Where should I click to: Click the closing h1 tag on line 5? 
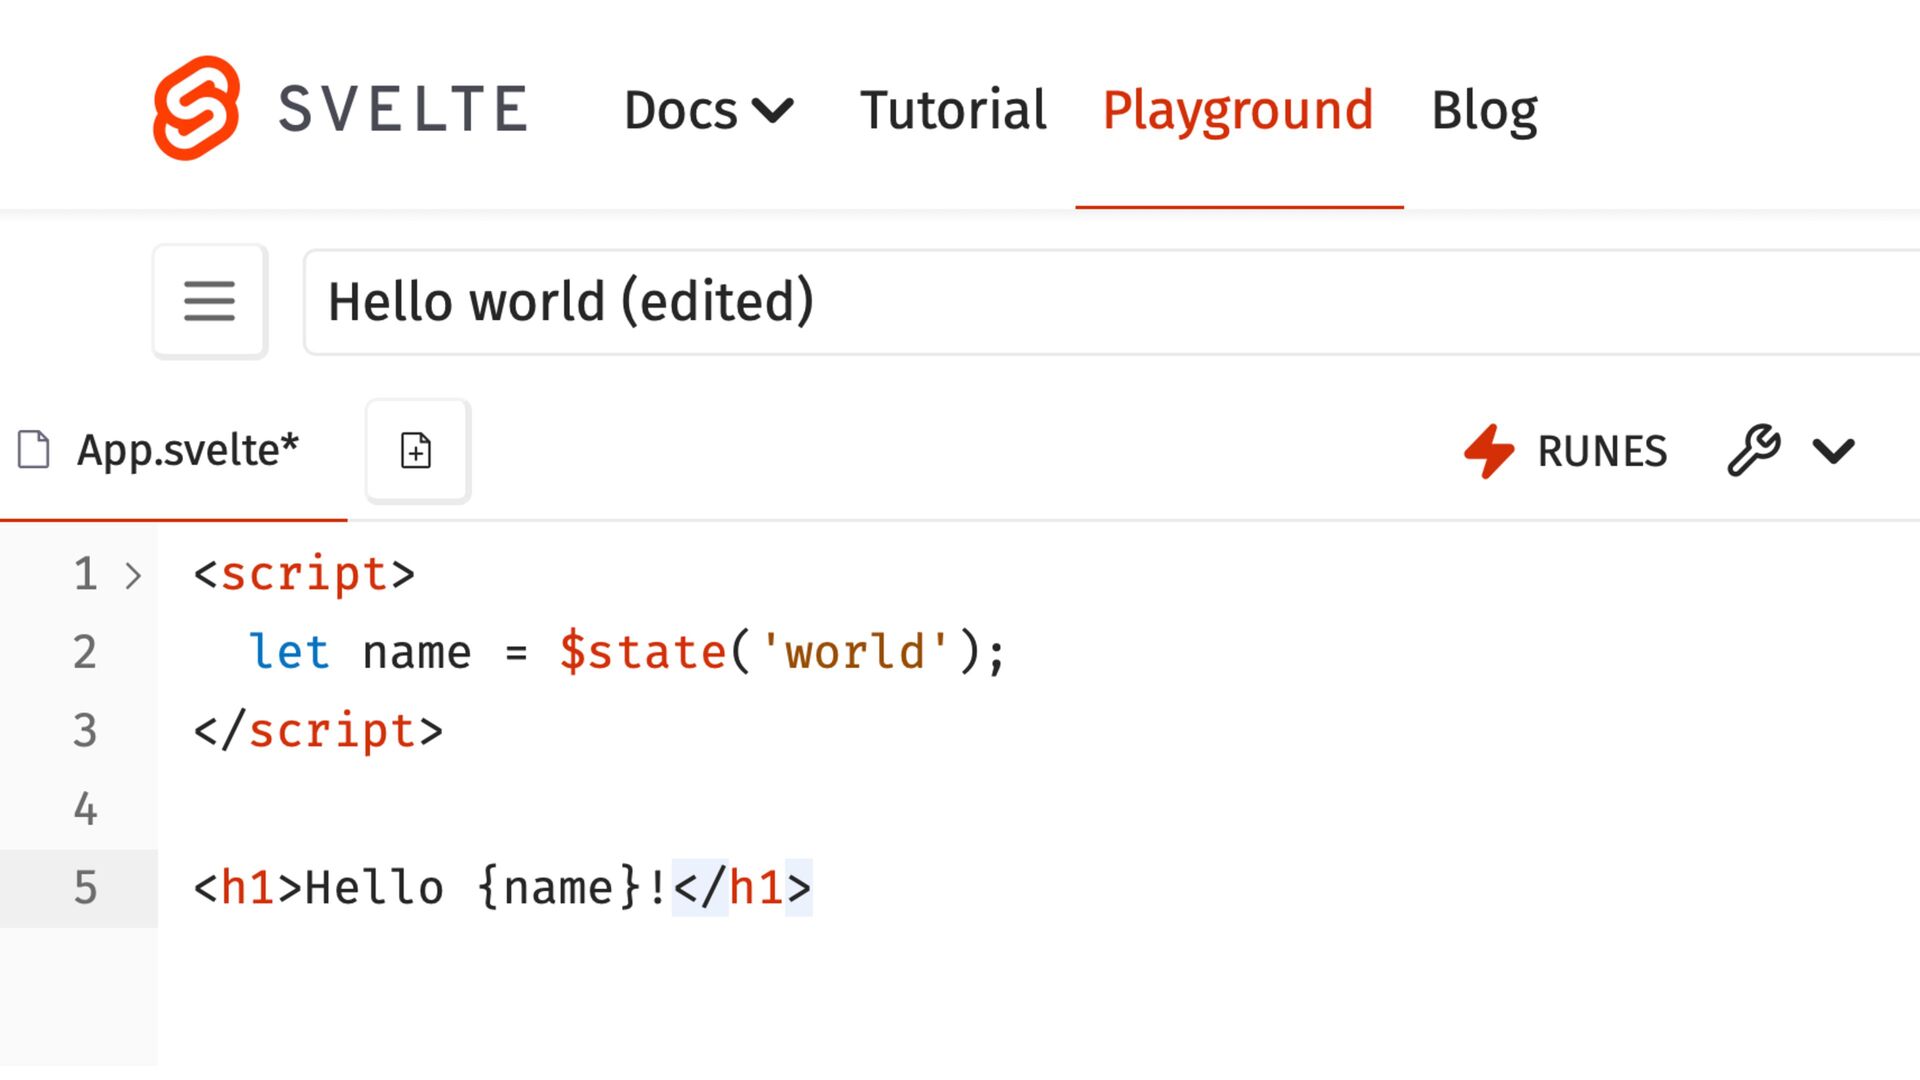(742, 888)
